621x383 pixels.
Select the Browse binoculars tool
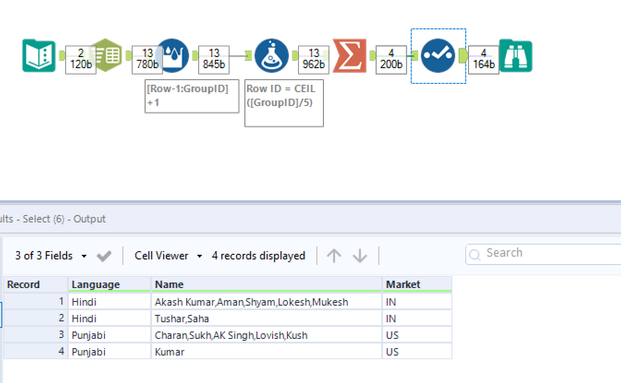coord(516,55)
